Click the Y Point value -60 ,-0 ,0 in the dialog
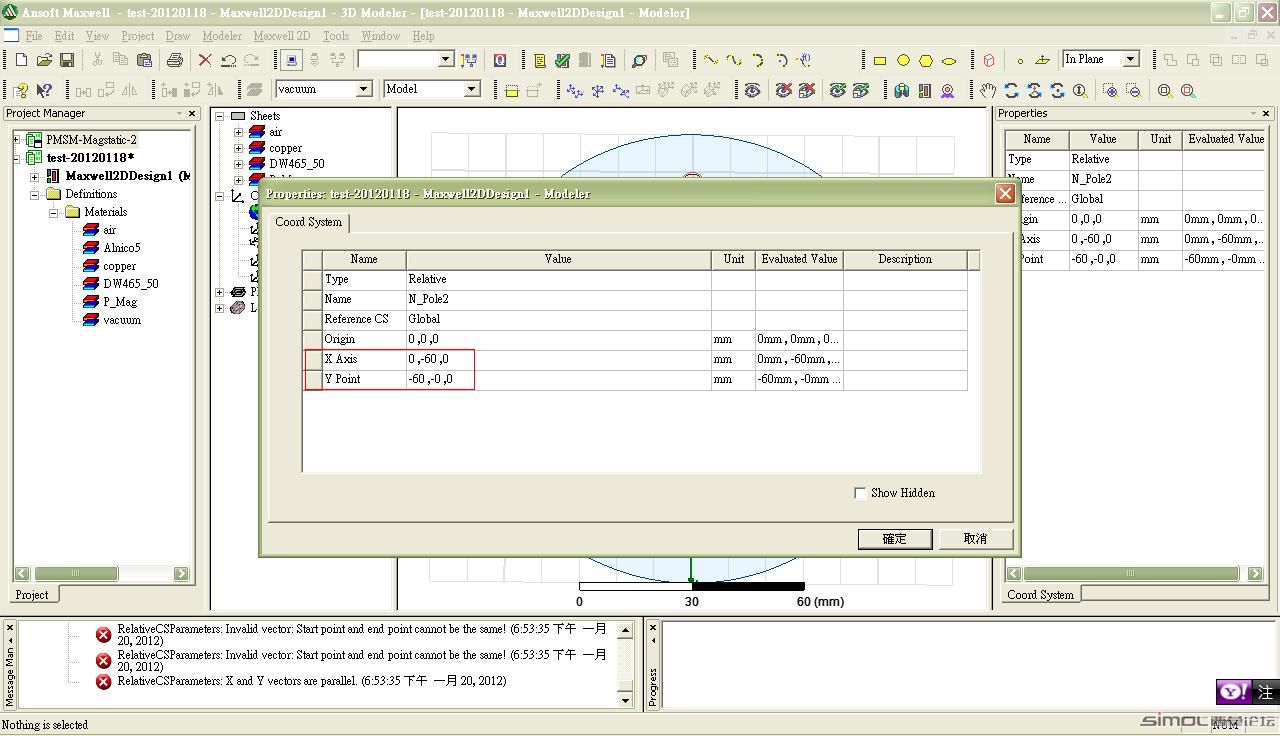The image size is (1284, 736). pos(558,379)
